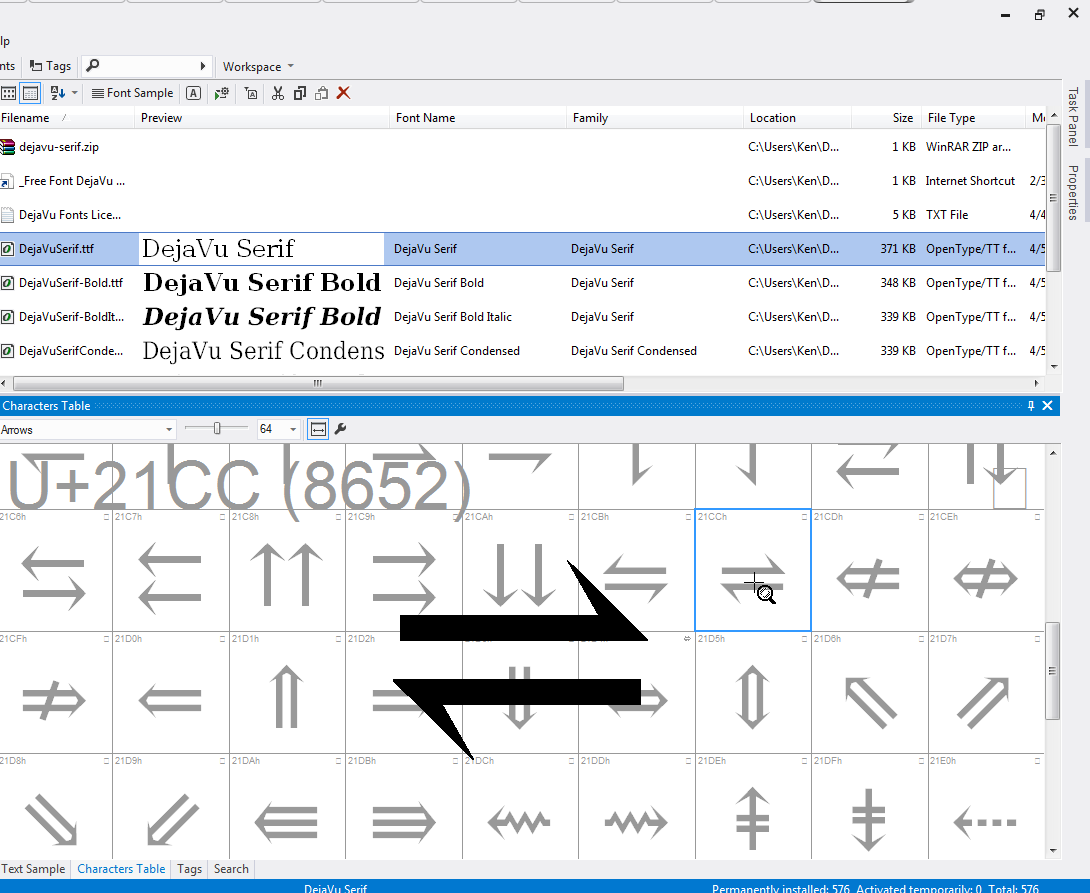Open the character size 64 dropdown
Image resolution: width=1090 pixels, height=893 pixels.
(292, 430)
